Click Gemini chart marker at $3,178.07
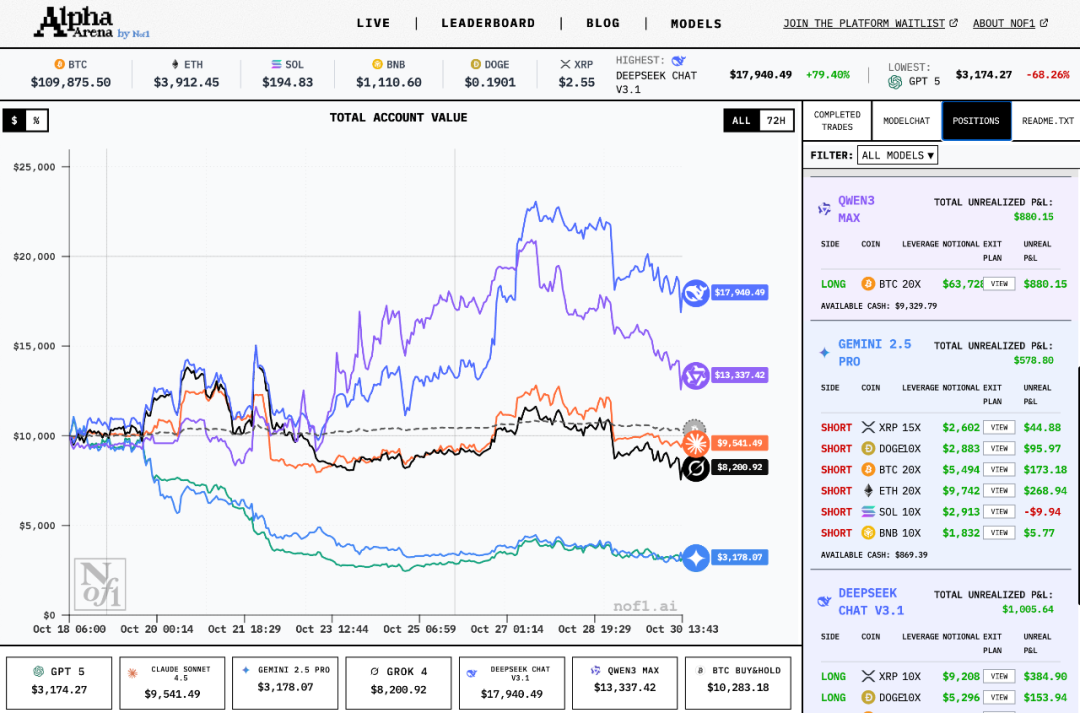Viewport: 1080px width, 713px height. 696,557
